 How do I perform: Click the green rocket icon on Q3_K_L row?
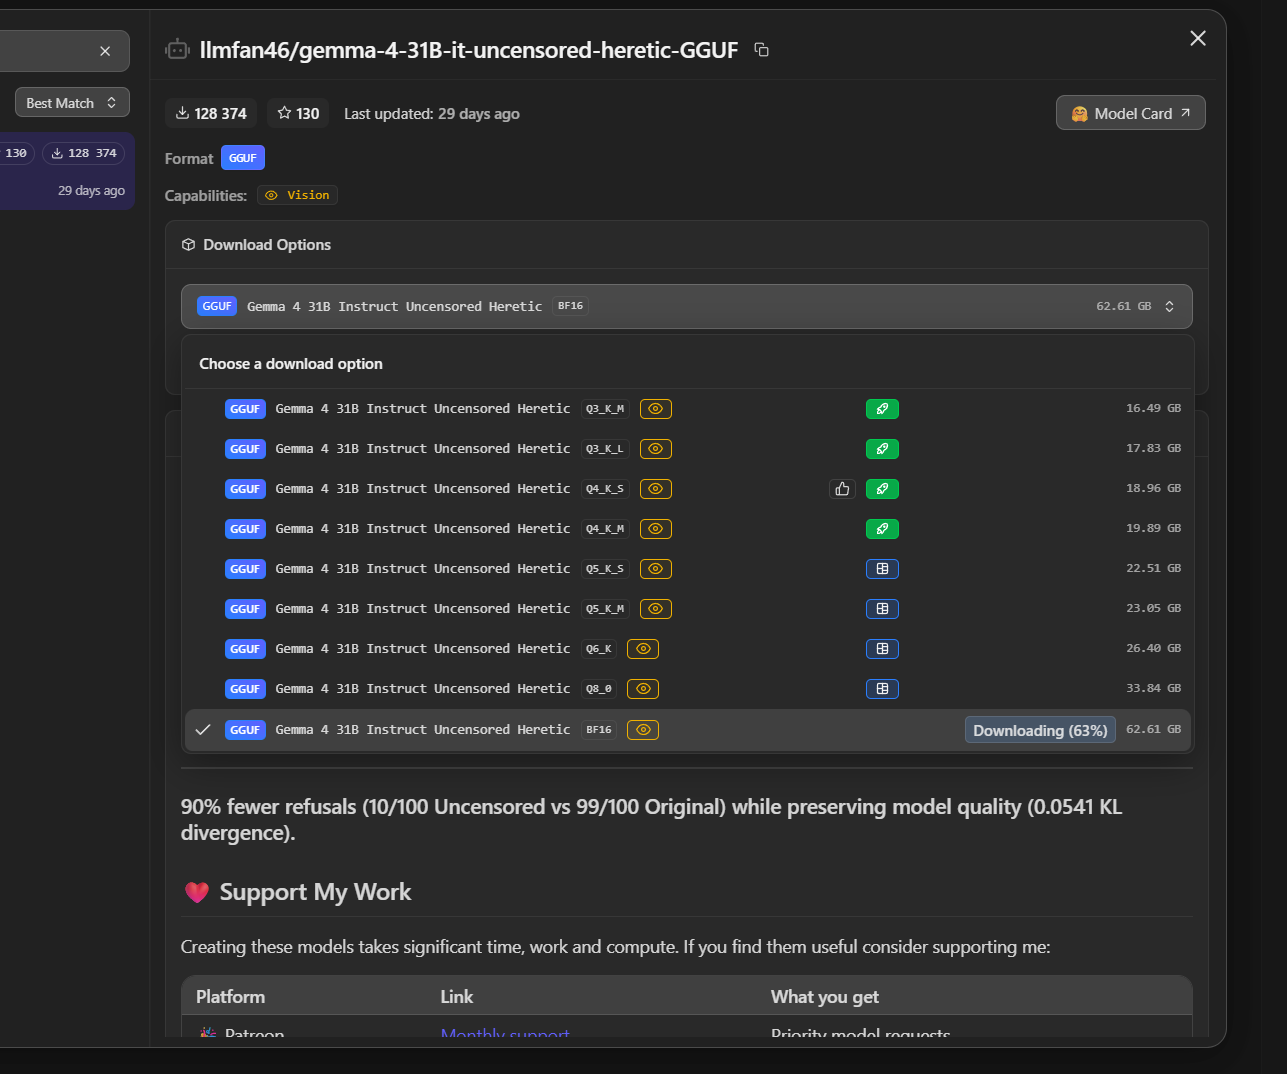pos(882,449)
